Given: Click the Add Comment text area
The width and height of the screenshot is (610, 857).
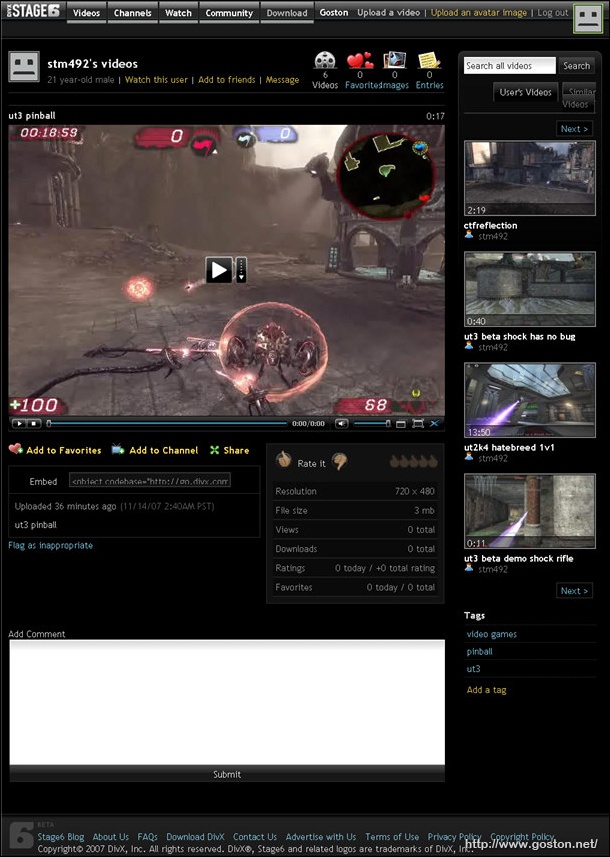Looking at the screenshot, I should coord(227,702).
